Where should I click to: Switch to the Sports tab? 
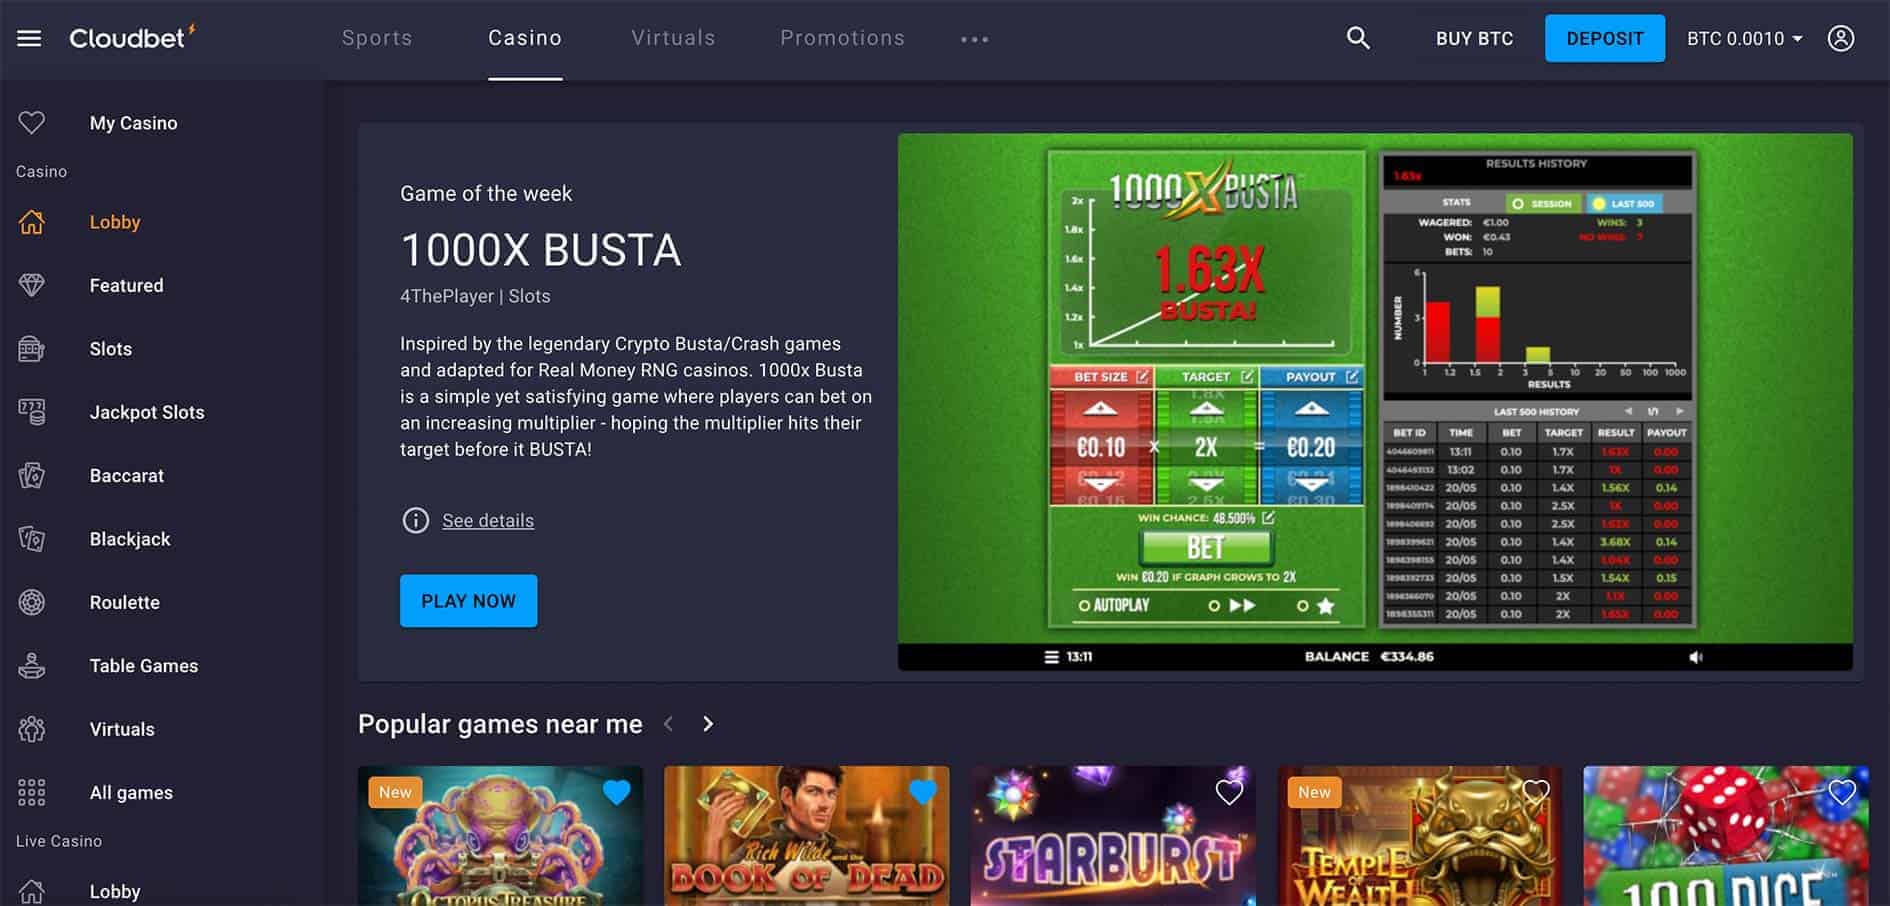pyautogui.click(x=377, y=38)
